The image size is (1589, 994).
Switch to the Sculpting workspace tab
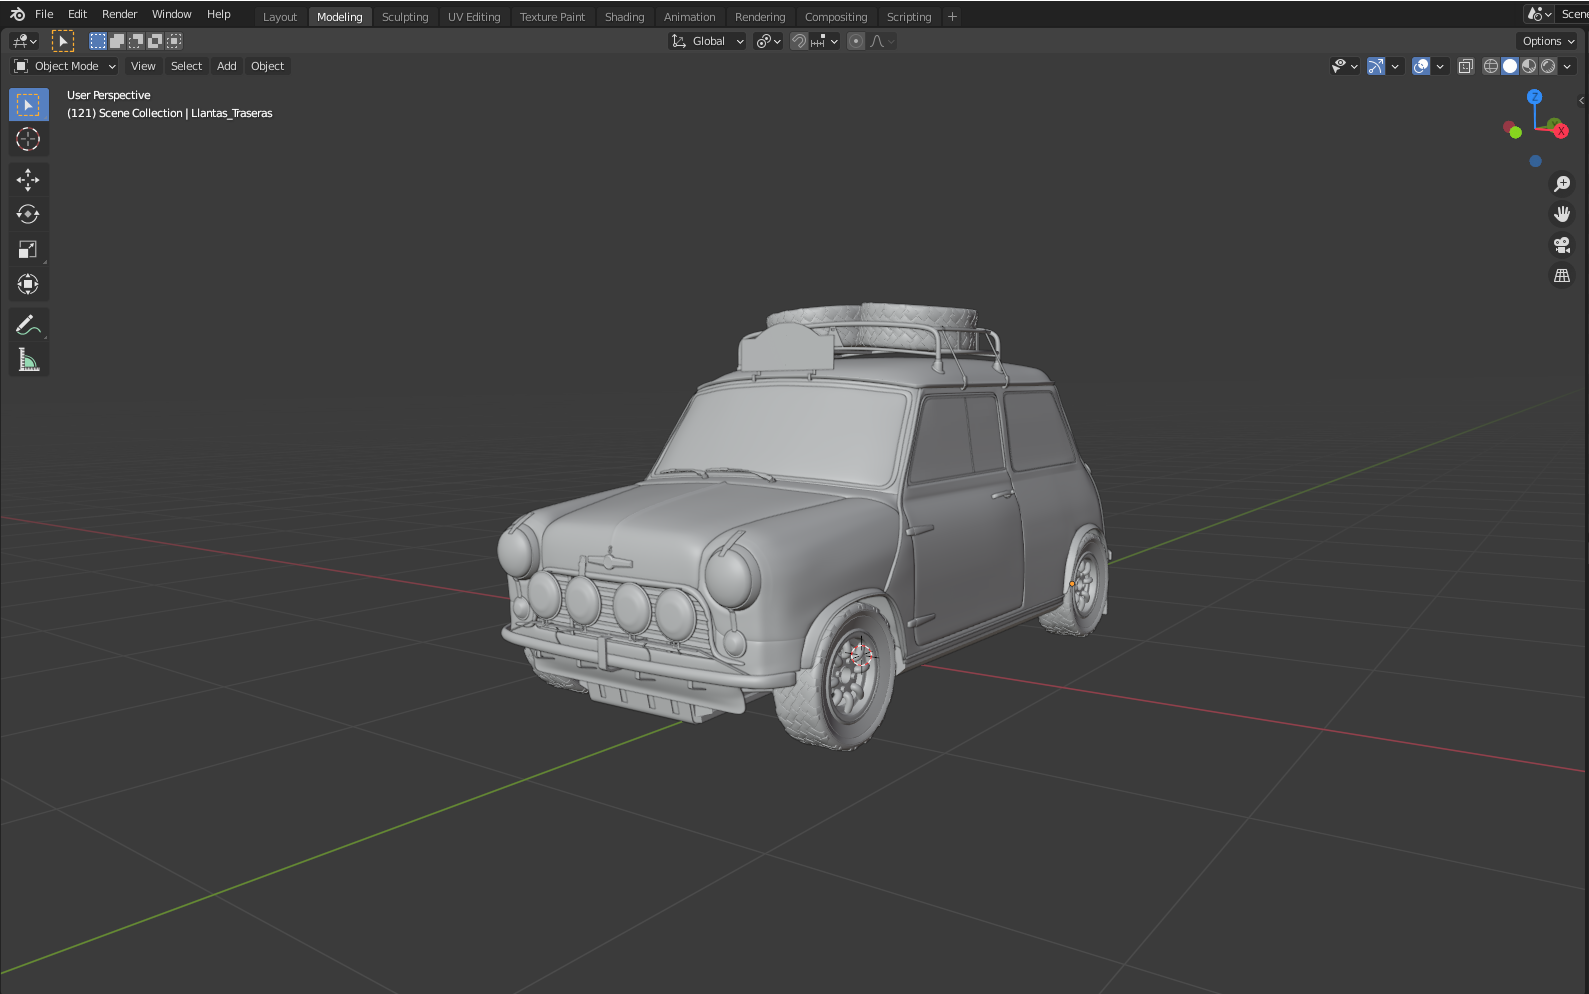pyautogui.click(x=405, y=17)
